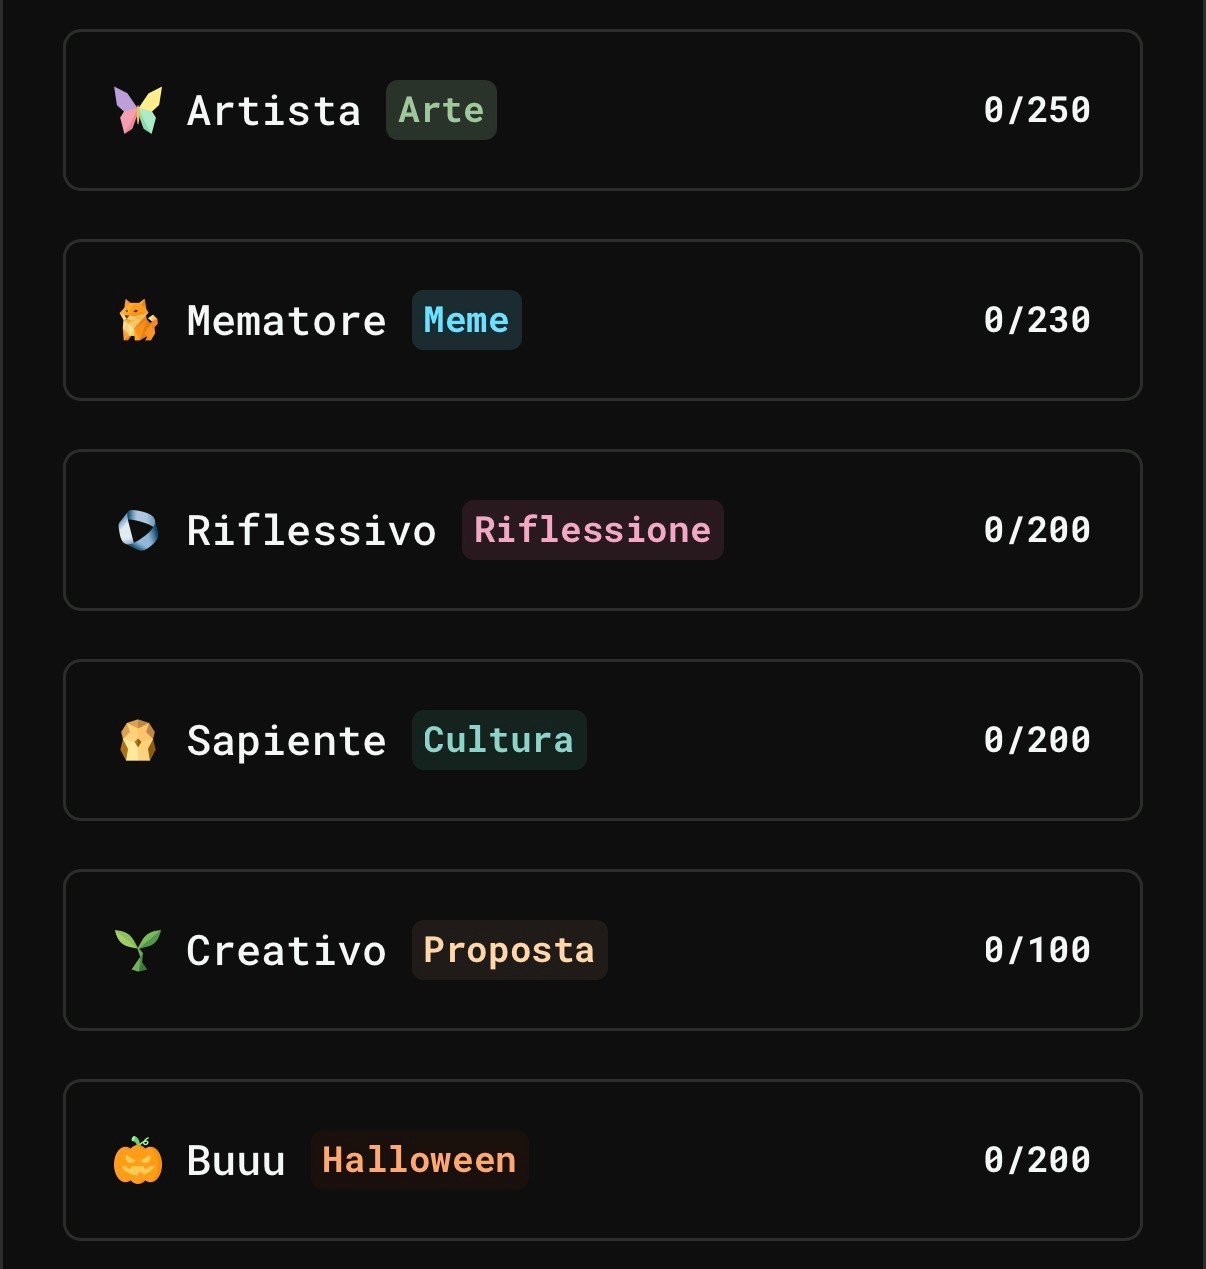Open the Memátore badge title

click(286, 321)
